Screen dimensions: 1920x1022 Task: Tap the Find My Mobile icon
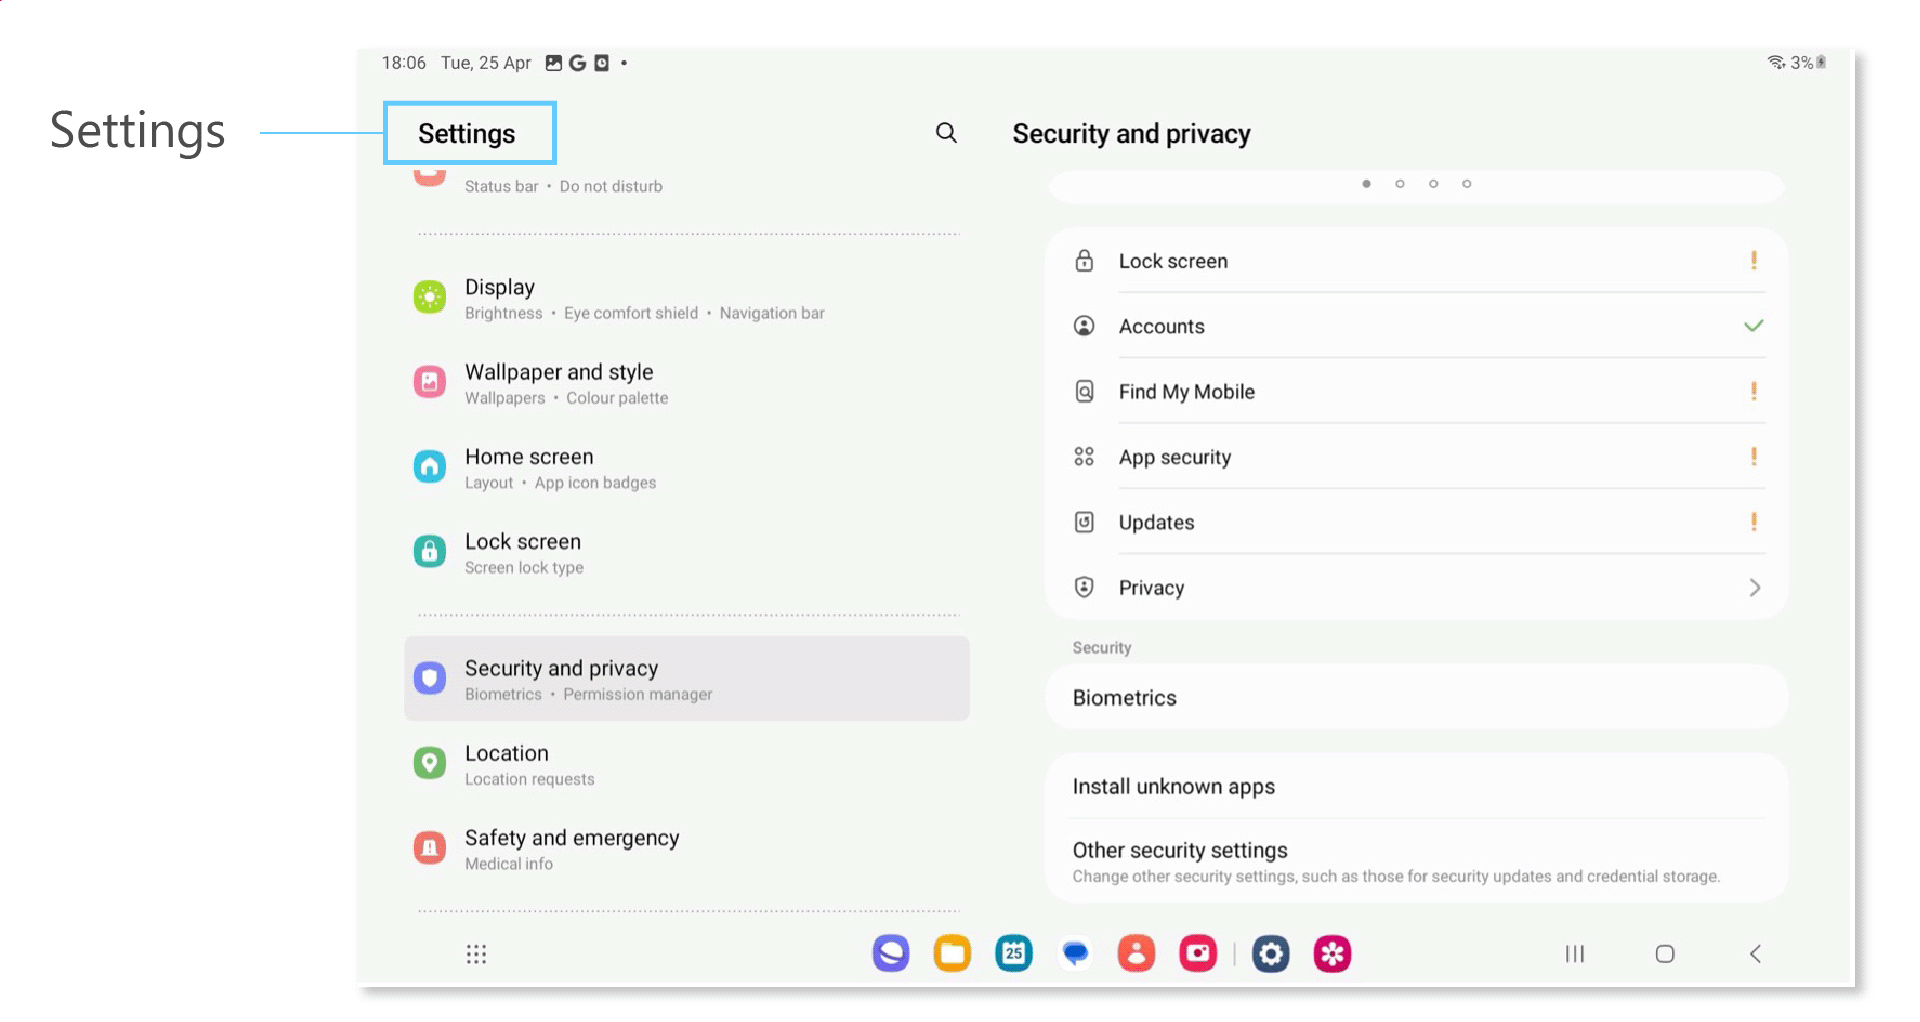[1084, 391]
